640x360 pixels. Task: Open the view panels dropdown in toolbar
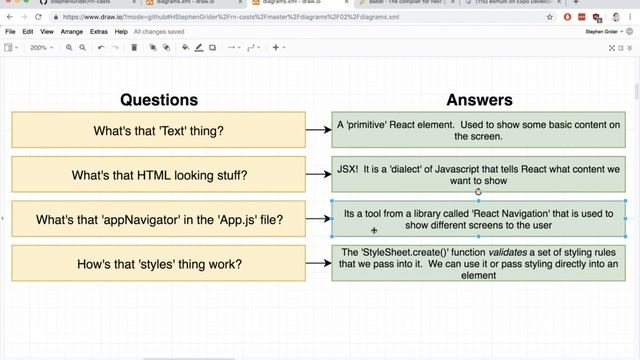11,48
